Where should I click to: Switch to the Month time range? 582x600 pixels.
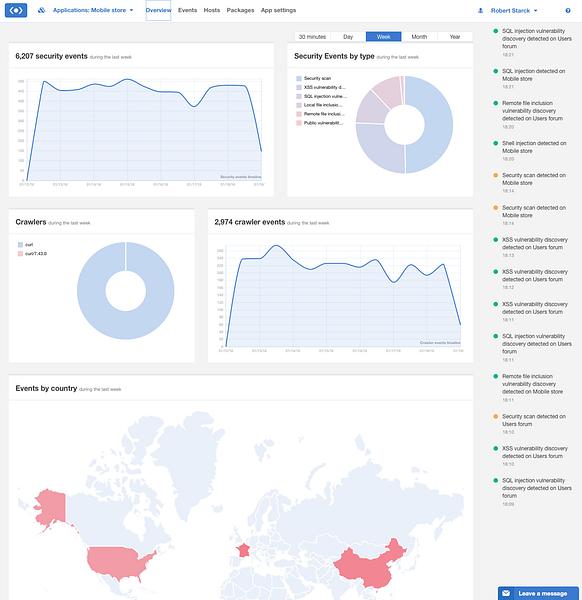pos(419,37)
